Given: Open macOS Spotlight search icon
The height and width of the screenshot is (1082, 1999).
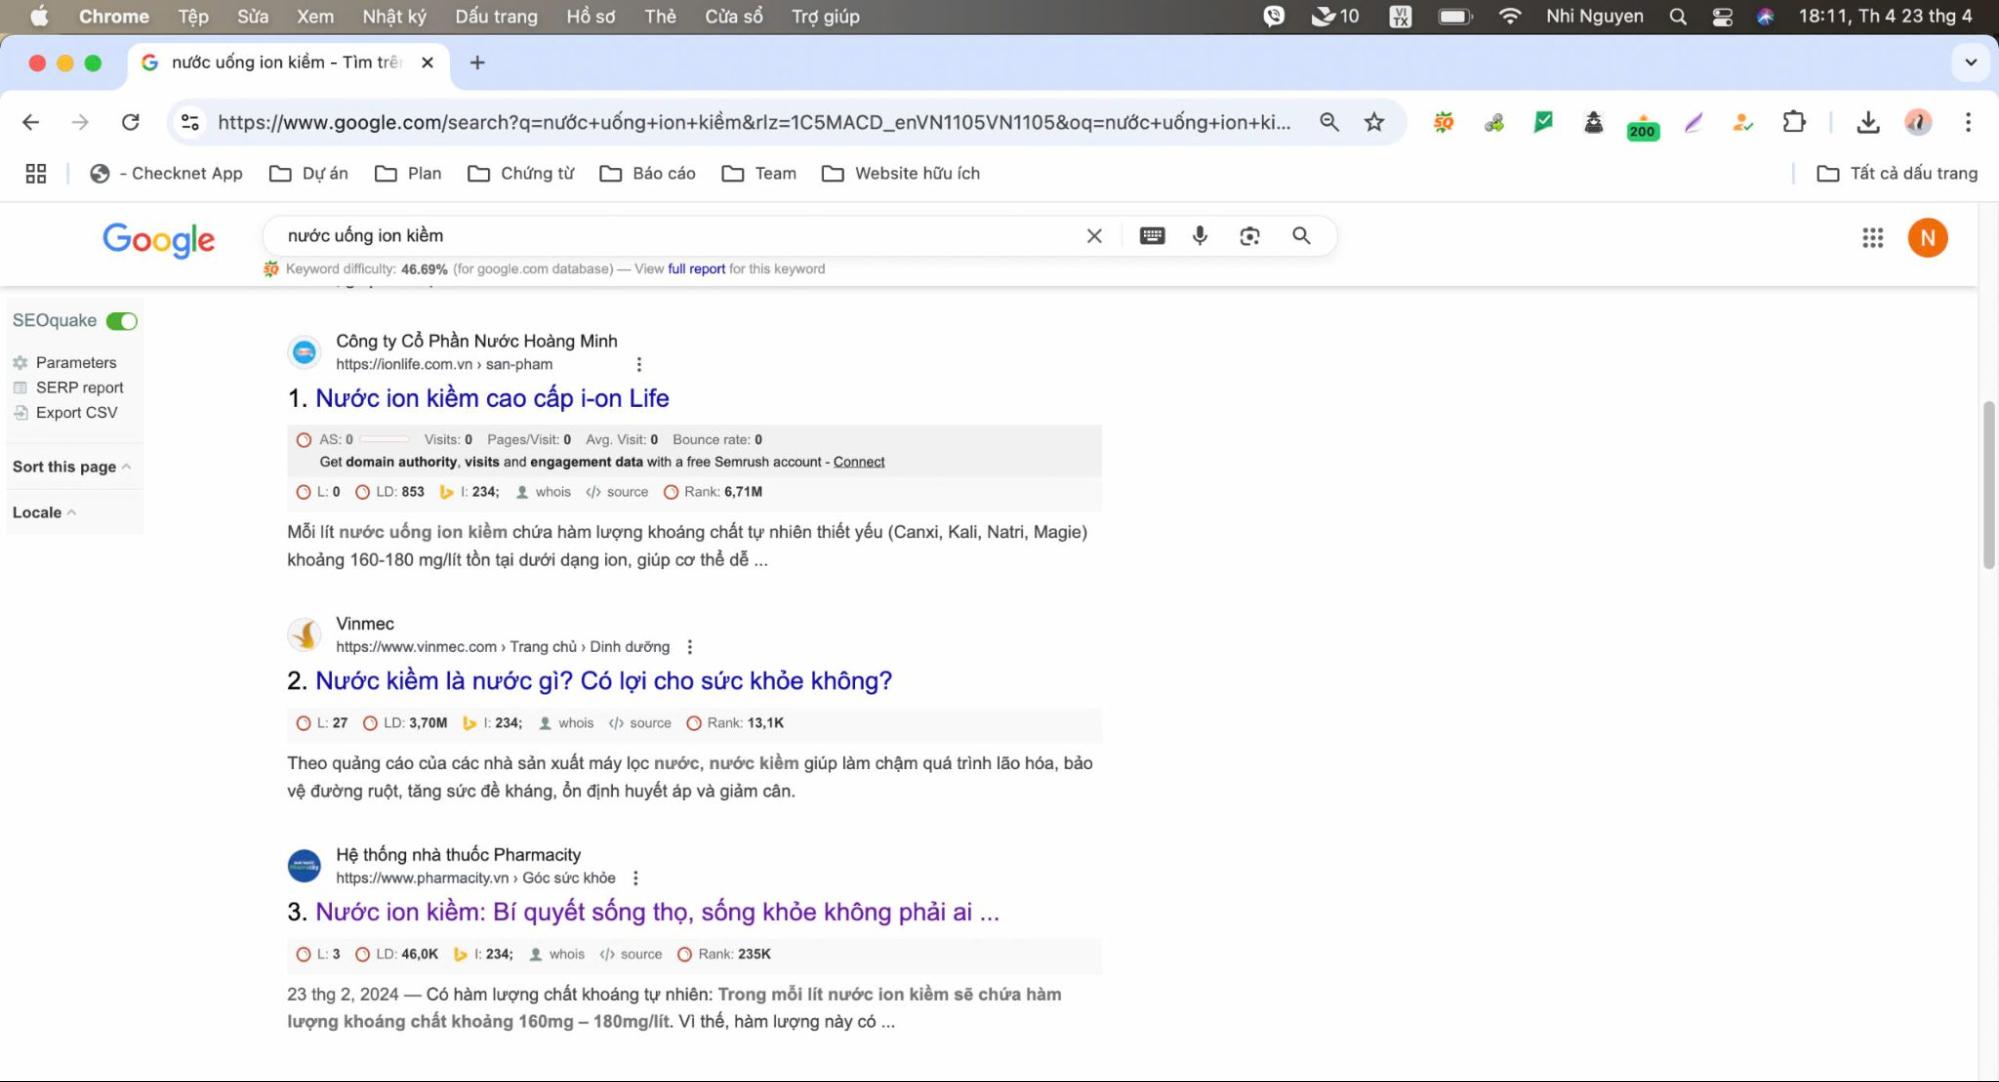Looking at the screenshot, I should click(x=1678, y=16).
